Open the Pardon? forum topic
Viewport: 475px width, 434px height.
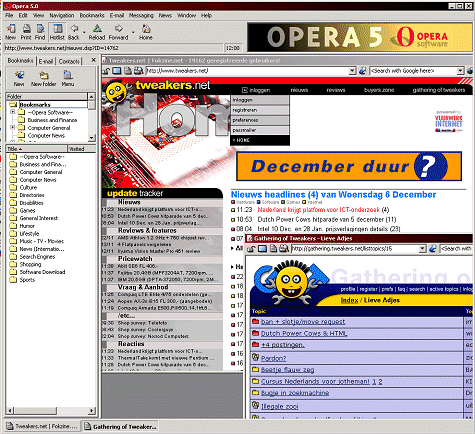click(273, 358)
